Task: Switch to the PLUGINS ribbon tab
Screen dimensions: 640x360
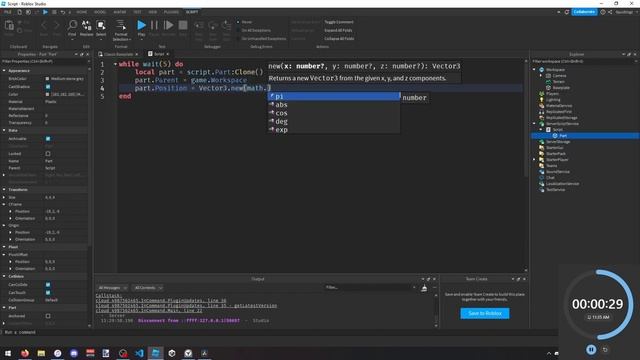Action: 171,12
